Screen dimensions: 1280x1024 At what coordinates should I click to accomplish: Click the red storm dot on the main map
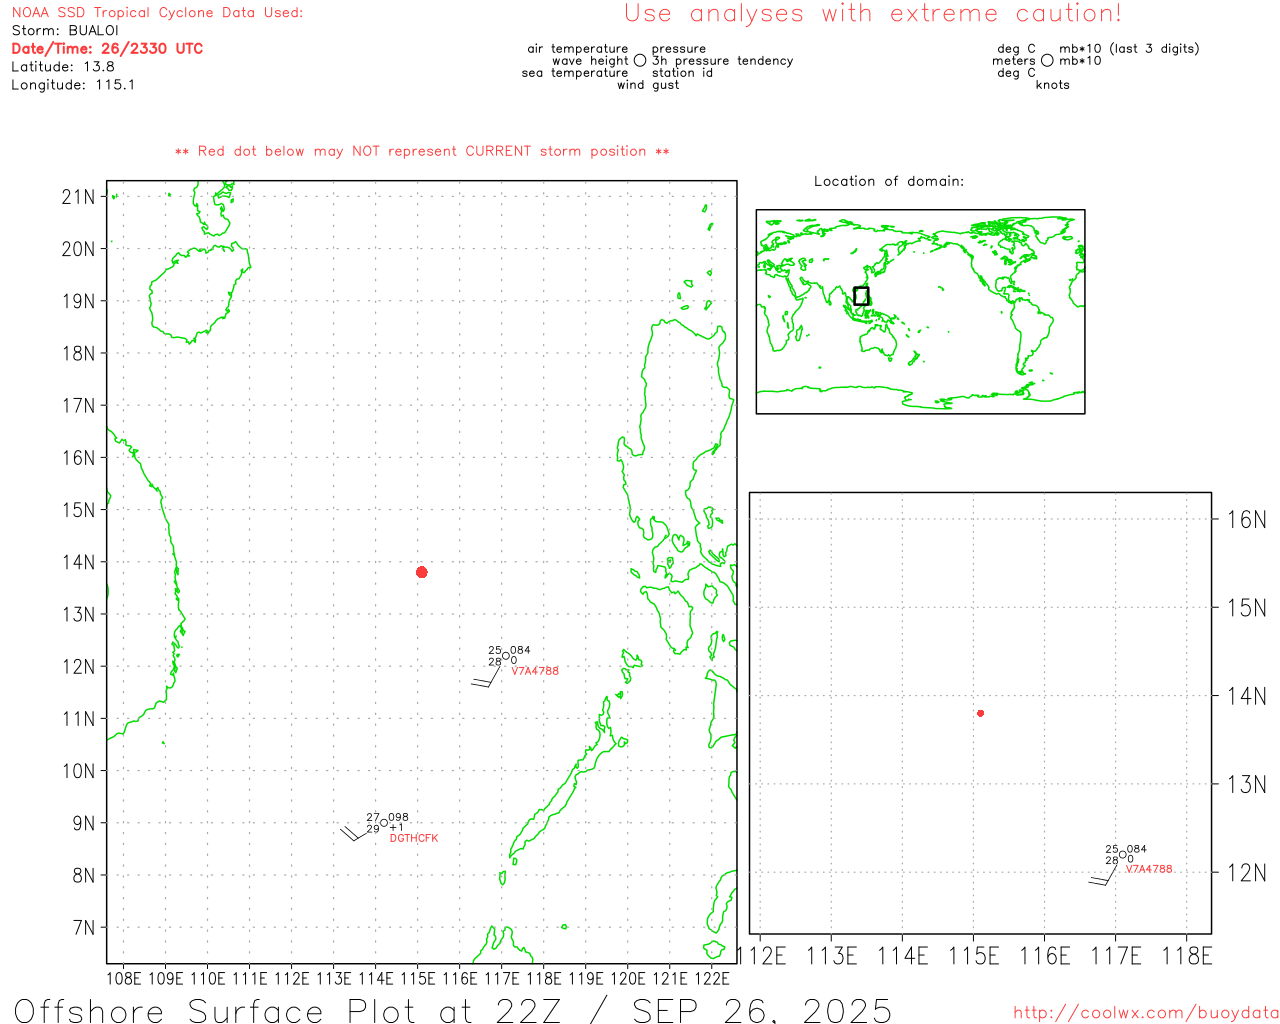[422, 572]
